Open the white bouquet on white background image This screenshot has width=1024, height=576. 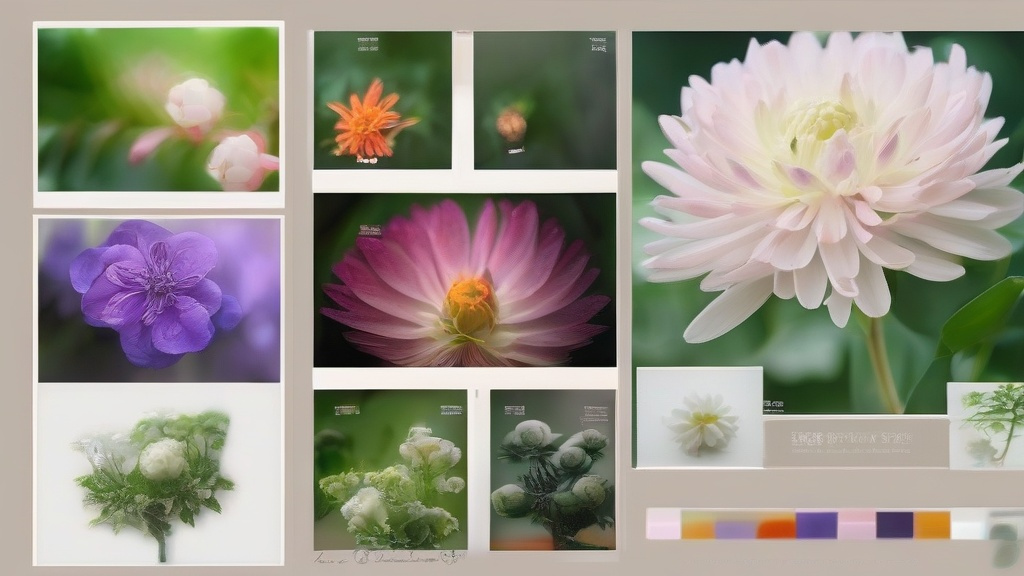click(159, 474)
